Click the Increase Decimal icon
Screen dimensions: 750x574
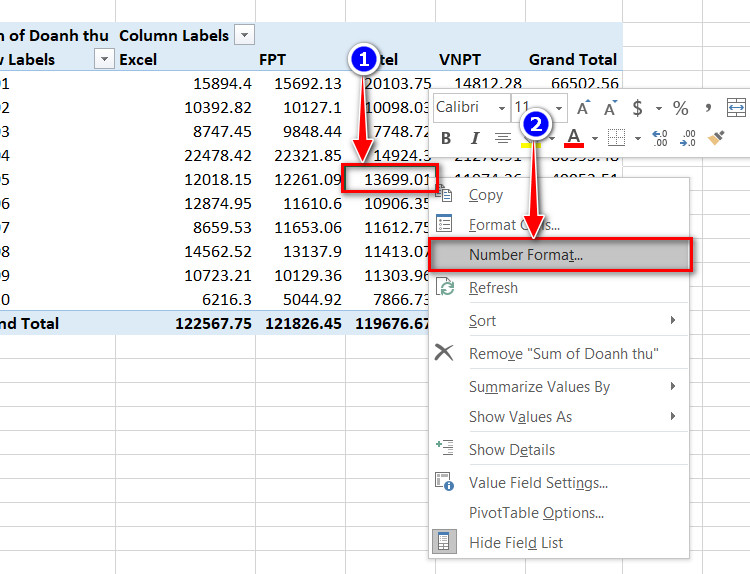point(660,138)
